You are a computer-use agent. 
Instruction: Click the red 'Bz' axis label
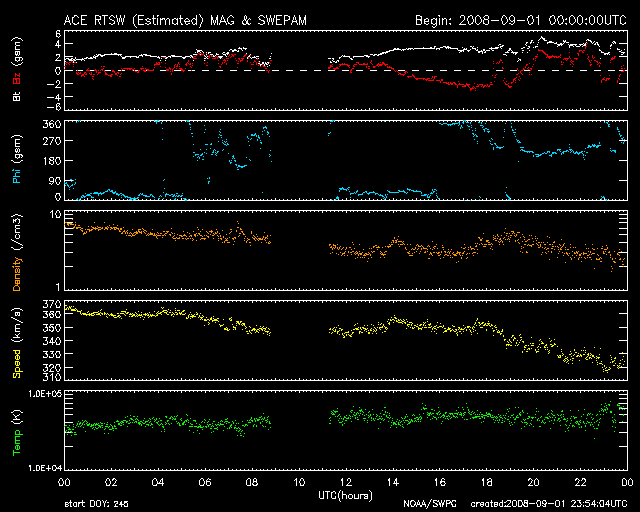coord(17,78)
